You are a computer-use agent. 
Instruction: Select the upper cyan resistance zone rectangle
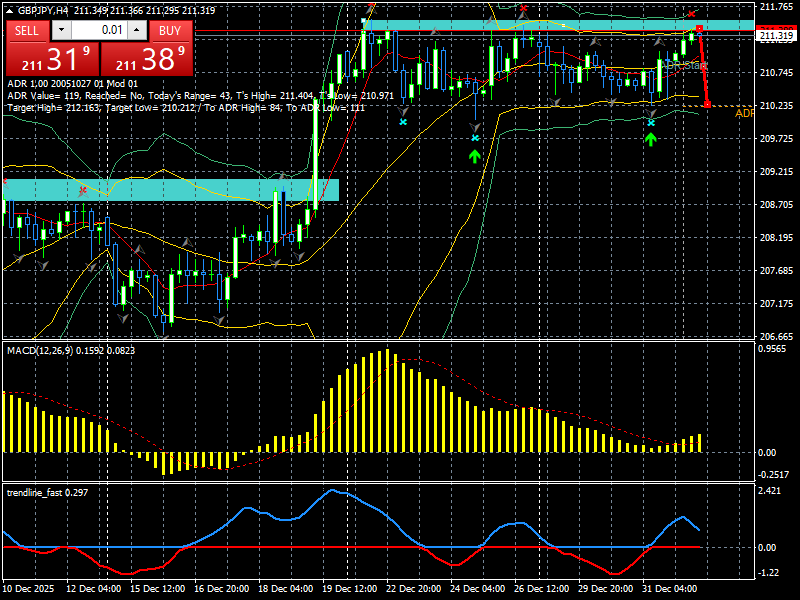[559, 25]
